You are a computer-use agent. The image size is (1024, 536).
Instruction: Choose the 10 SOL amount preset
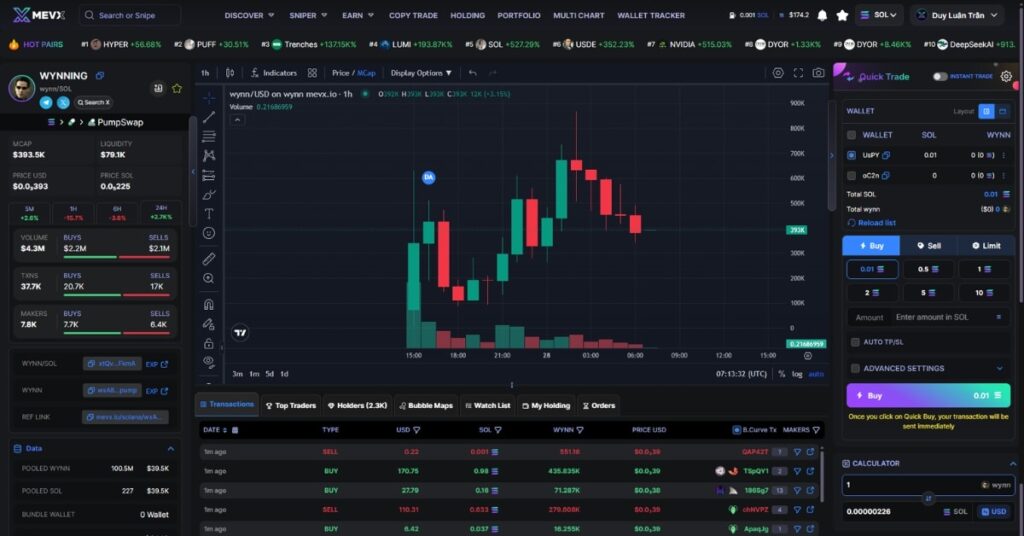(x=984, y=292)
